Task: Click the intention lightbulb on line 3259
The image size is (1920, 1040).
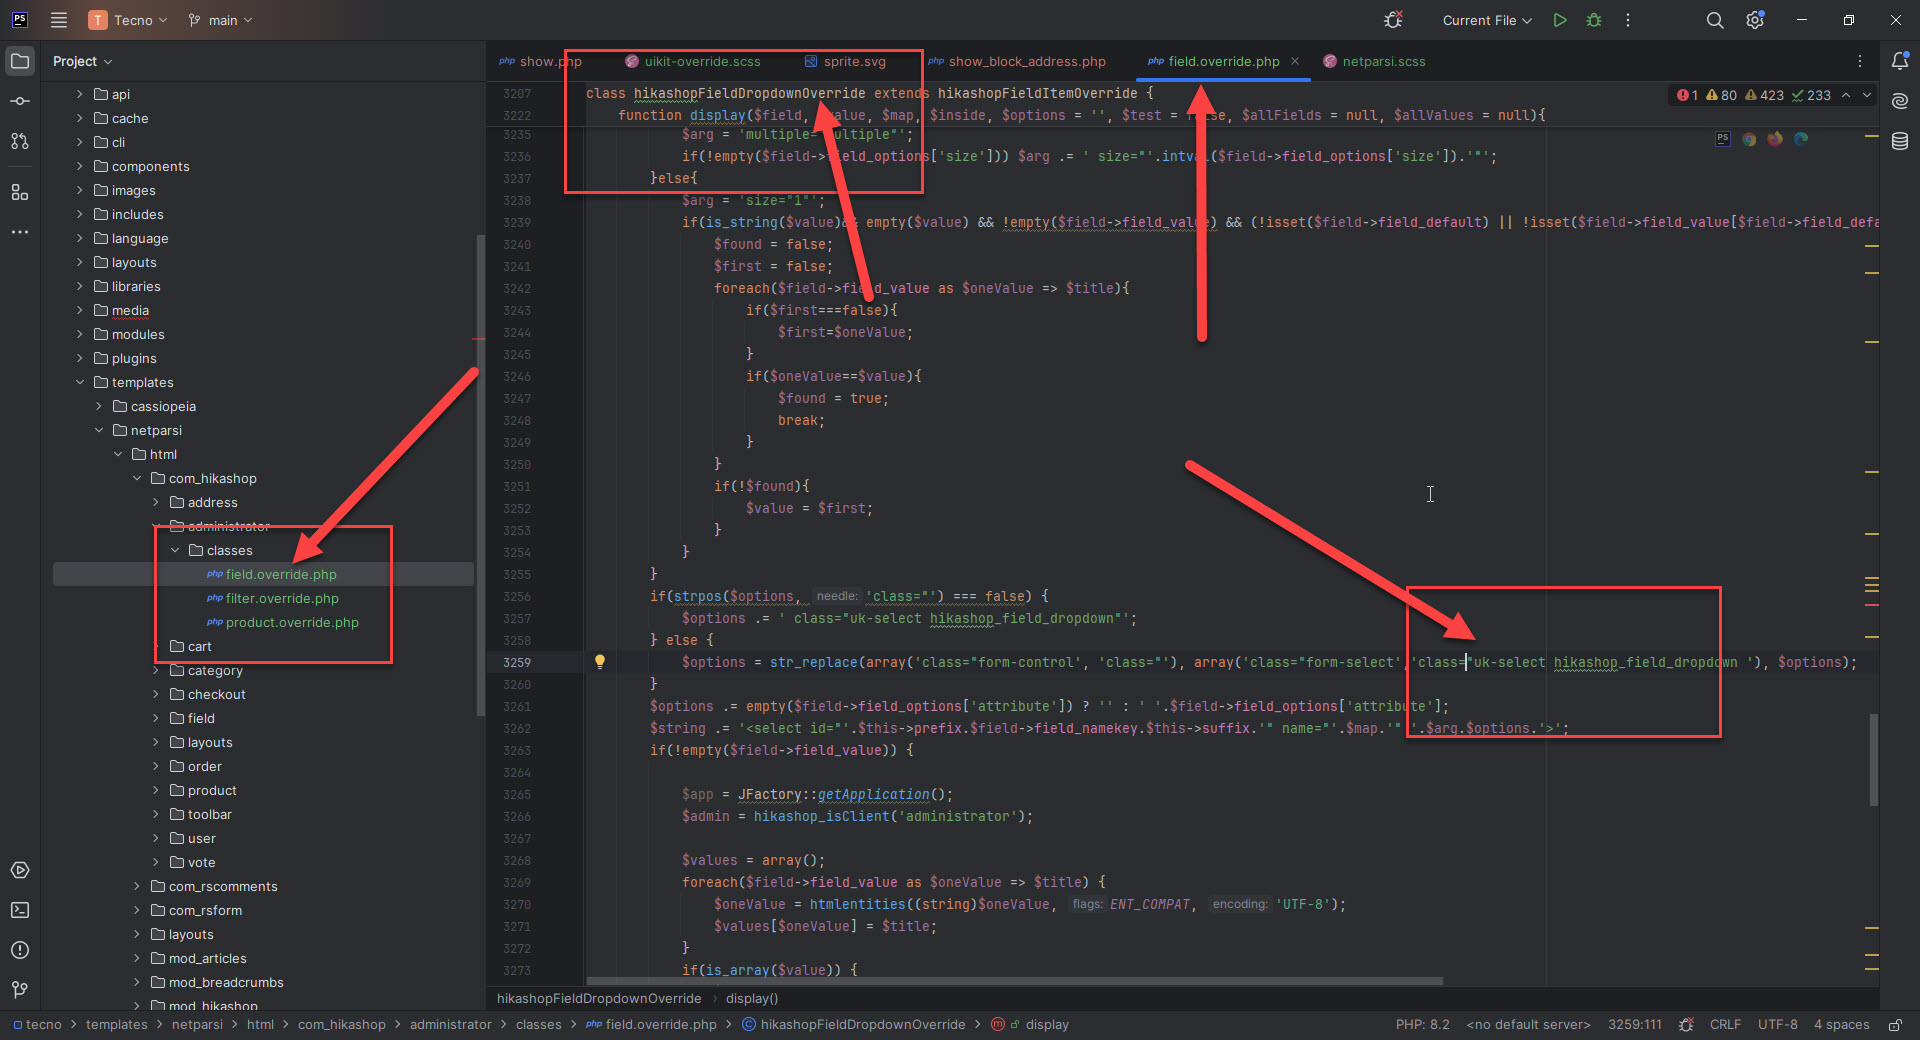Action: (600, 661)
